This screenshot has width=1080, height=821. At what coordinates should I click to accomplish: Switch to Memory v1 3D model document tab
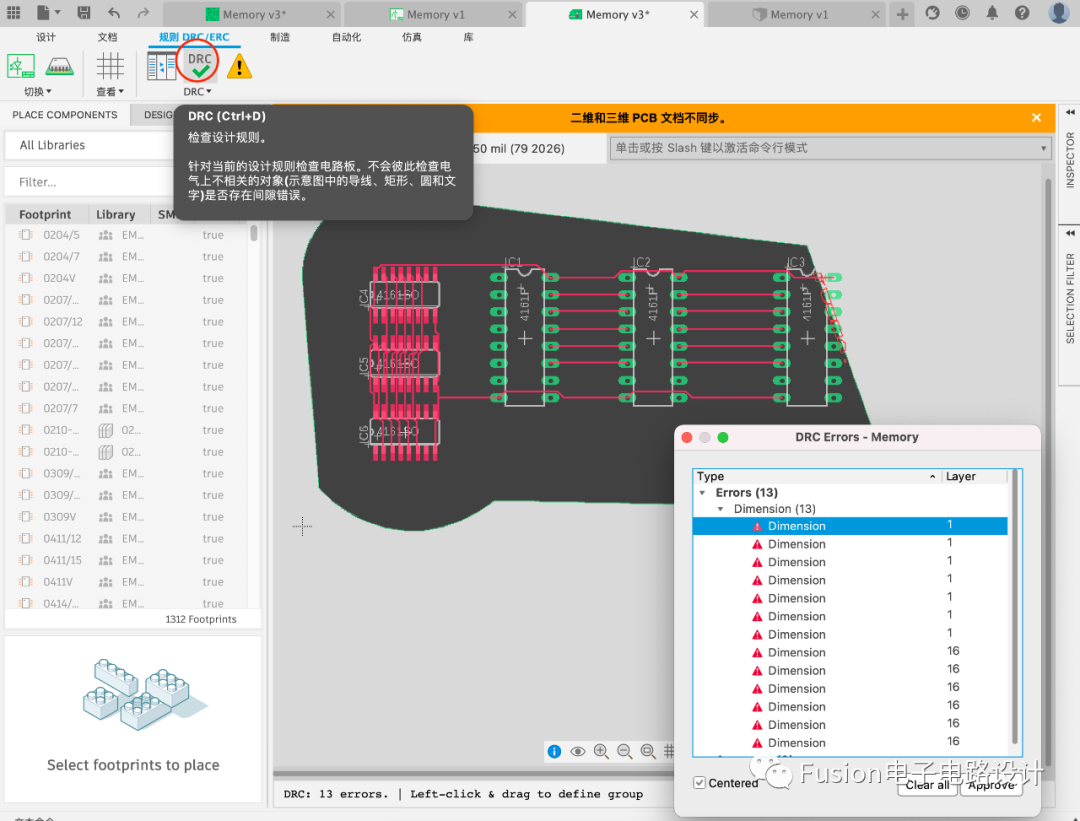(x=798, y=14)
